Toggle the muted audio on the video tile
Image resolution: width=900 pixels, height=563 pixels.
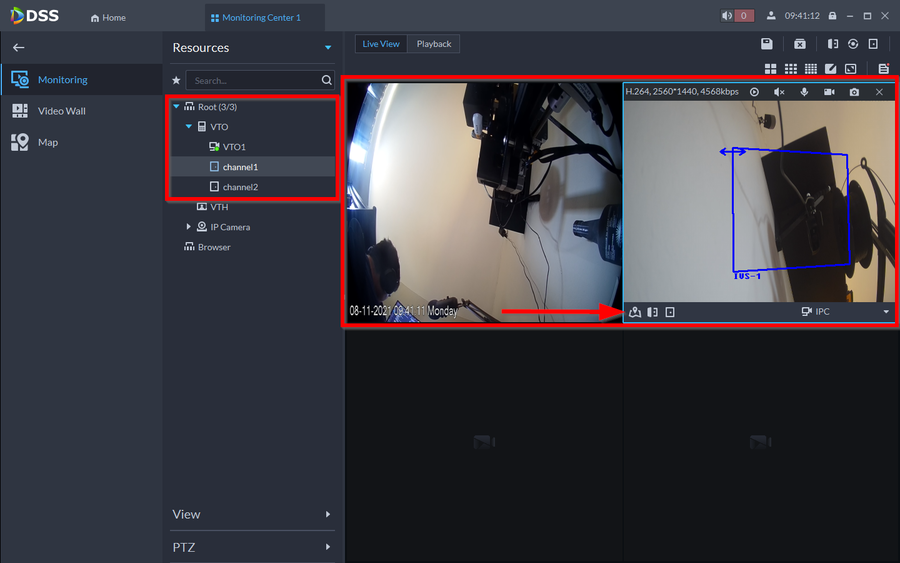[779, 92]
